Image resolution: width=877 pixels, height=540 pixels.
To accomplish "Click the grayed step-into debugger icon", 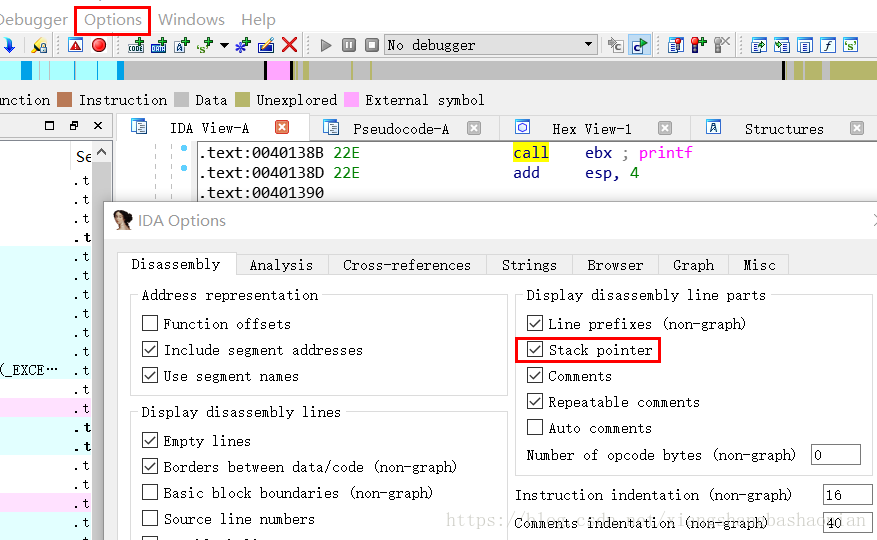I will tap(616, 45).
